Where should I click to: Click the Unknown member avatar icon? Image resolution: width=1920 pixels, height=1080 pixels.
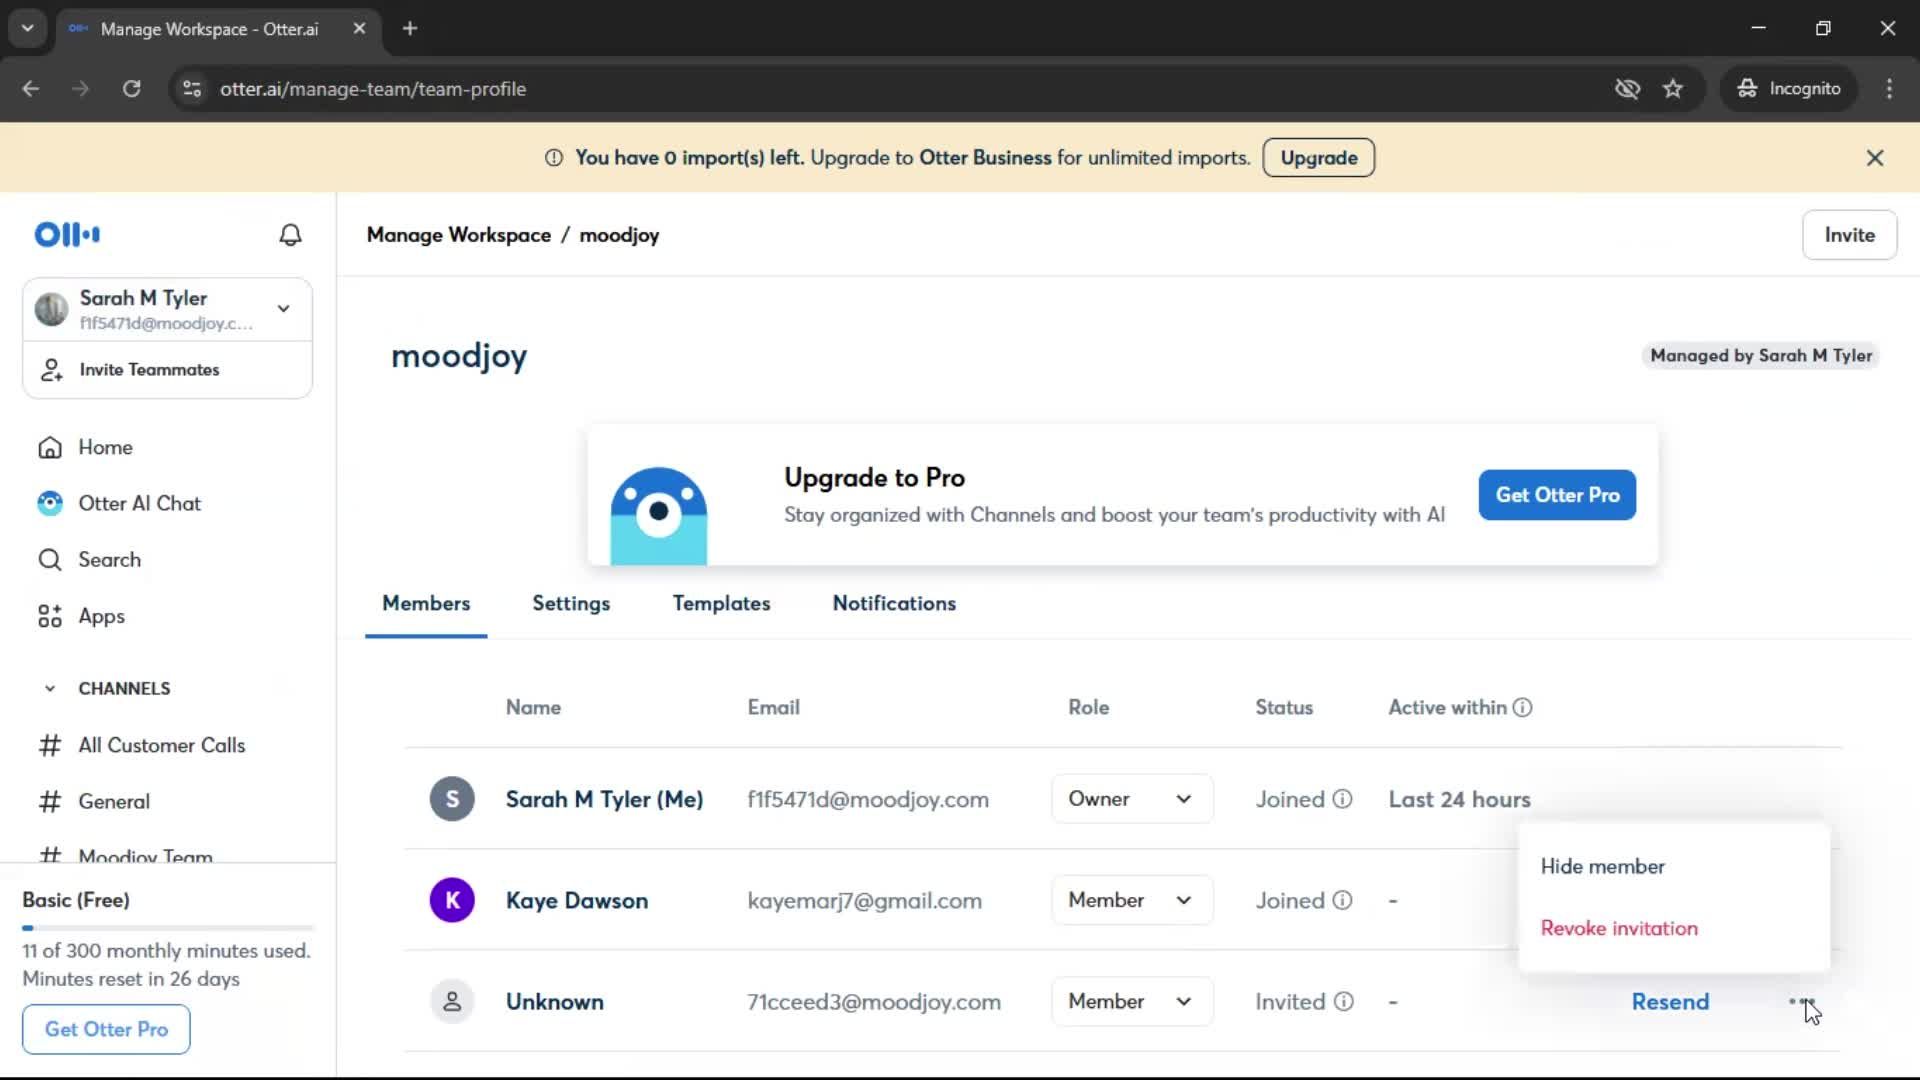452,1001
